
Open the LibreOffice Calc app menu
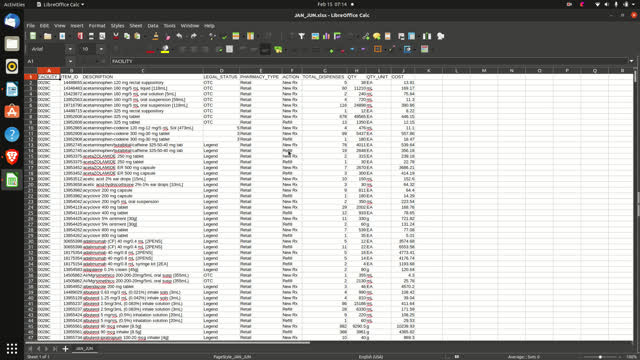(60, 4)
